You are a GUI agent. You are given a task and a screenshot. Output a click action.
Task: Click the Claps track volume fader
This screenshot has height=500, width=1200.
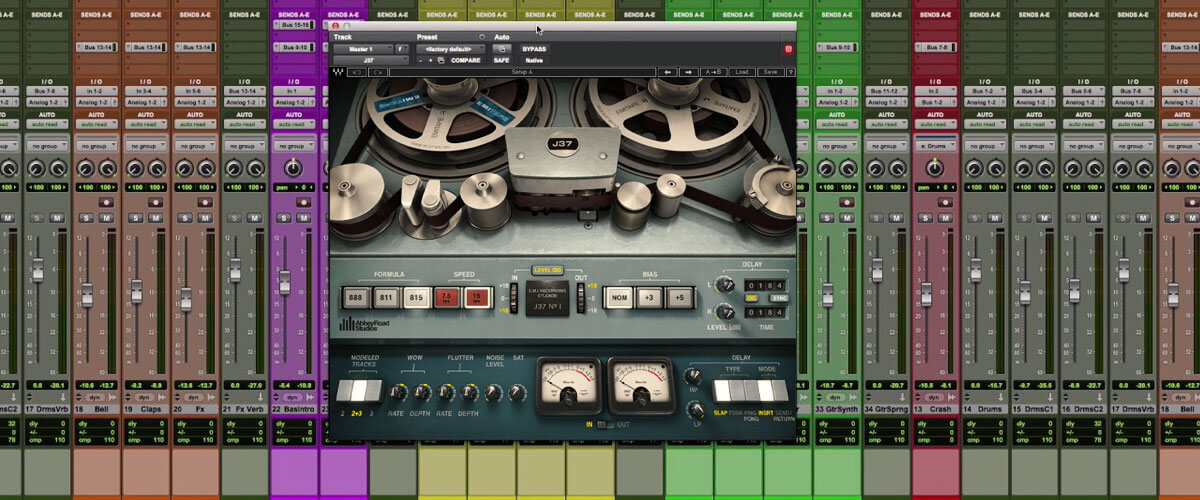[x=136, y=290]
